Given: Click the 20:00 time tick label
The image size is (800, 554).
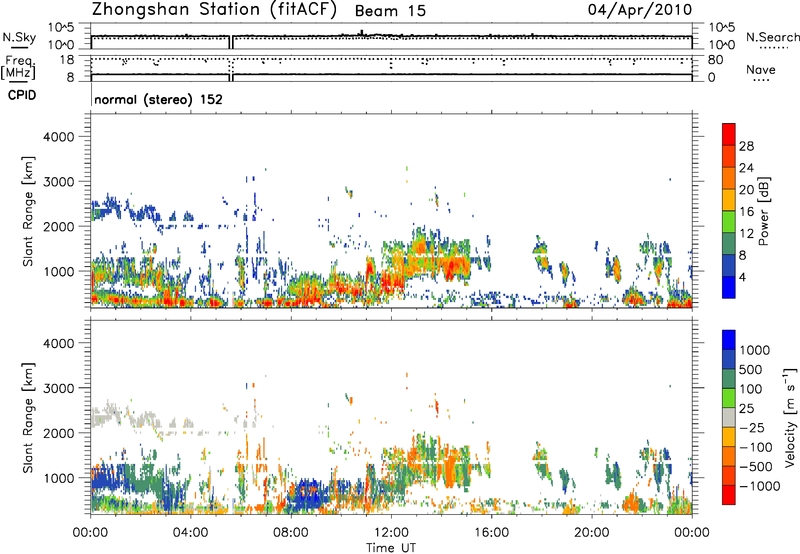Looking at the screenshot, I should coord(591,533).
